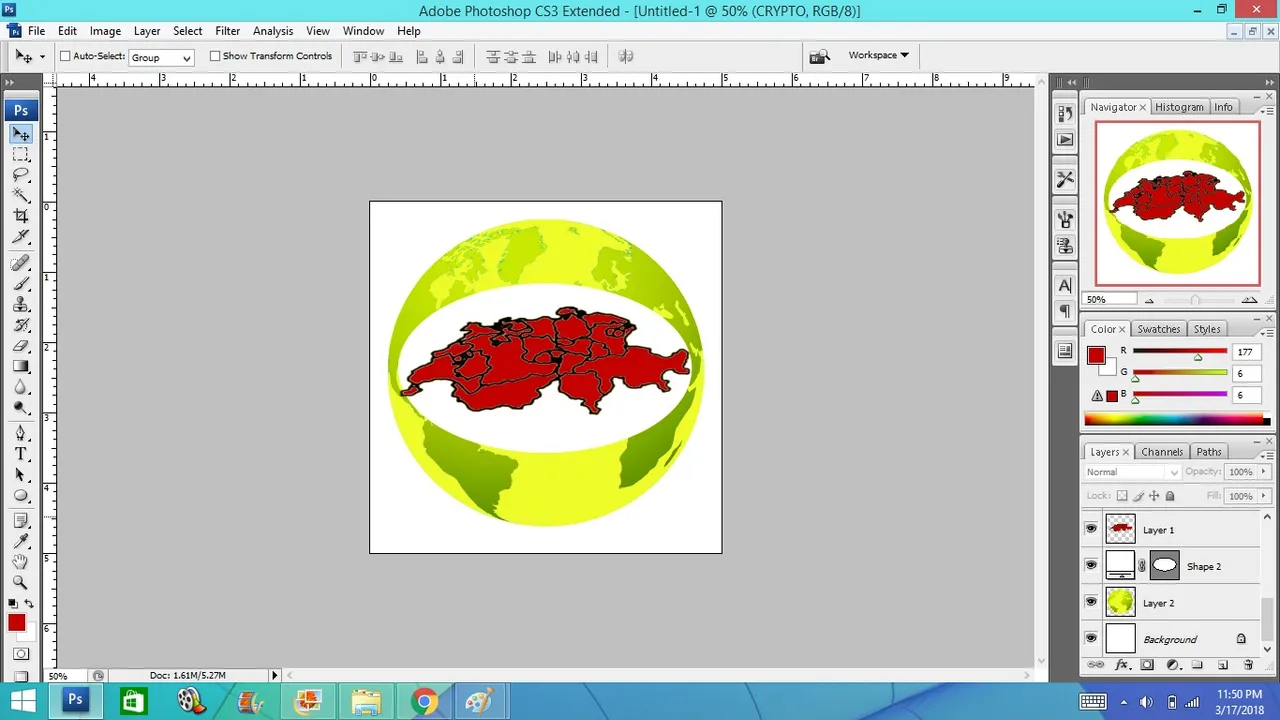Select the Burn tool
1280x720 pixels.
(21, 407)
